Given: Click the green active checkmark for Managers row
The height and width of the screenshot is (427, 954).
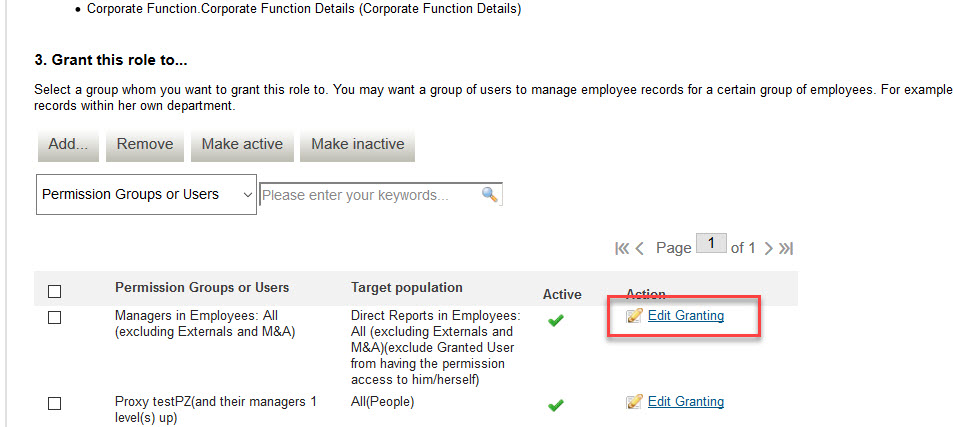Looking at the screenshot, I should [x=555, y=320].
